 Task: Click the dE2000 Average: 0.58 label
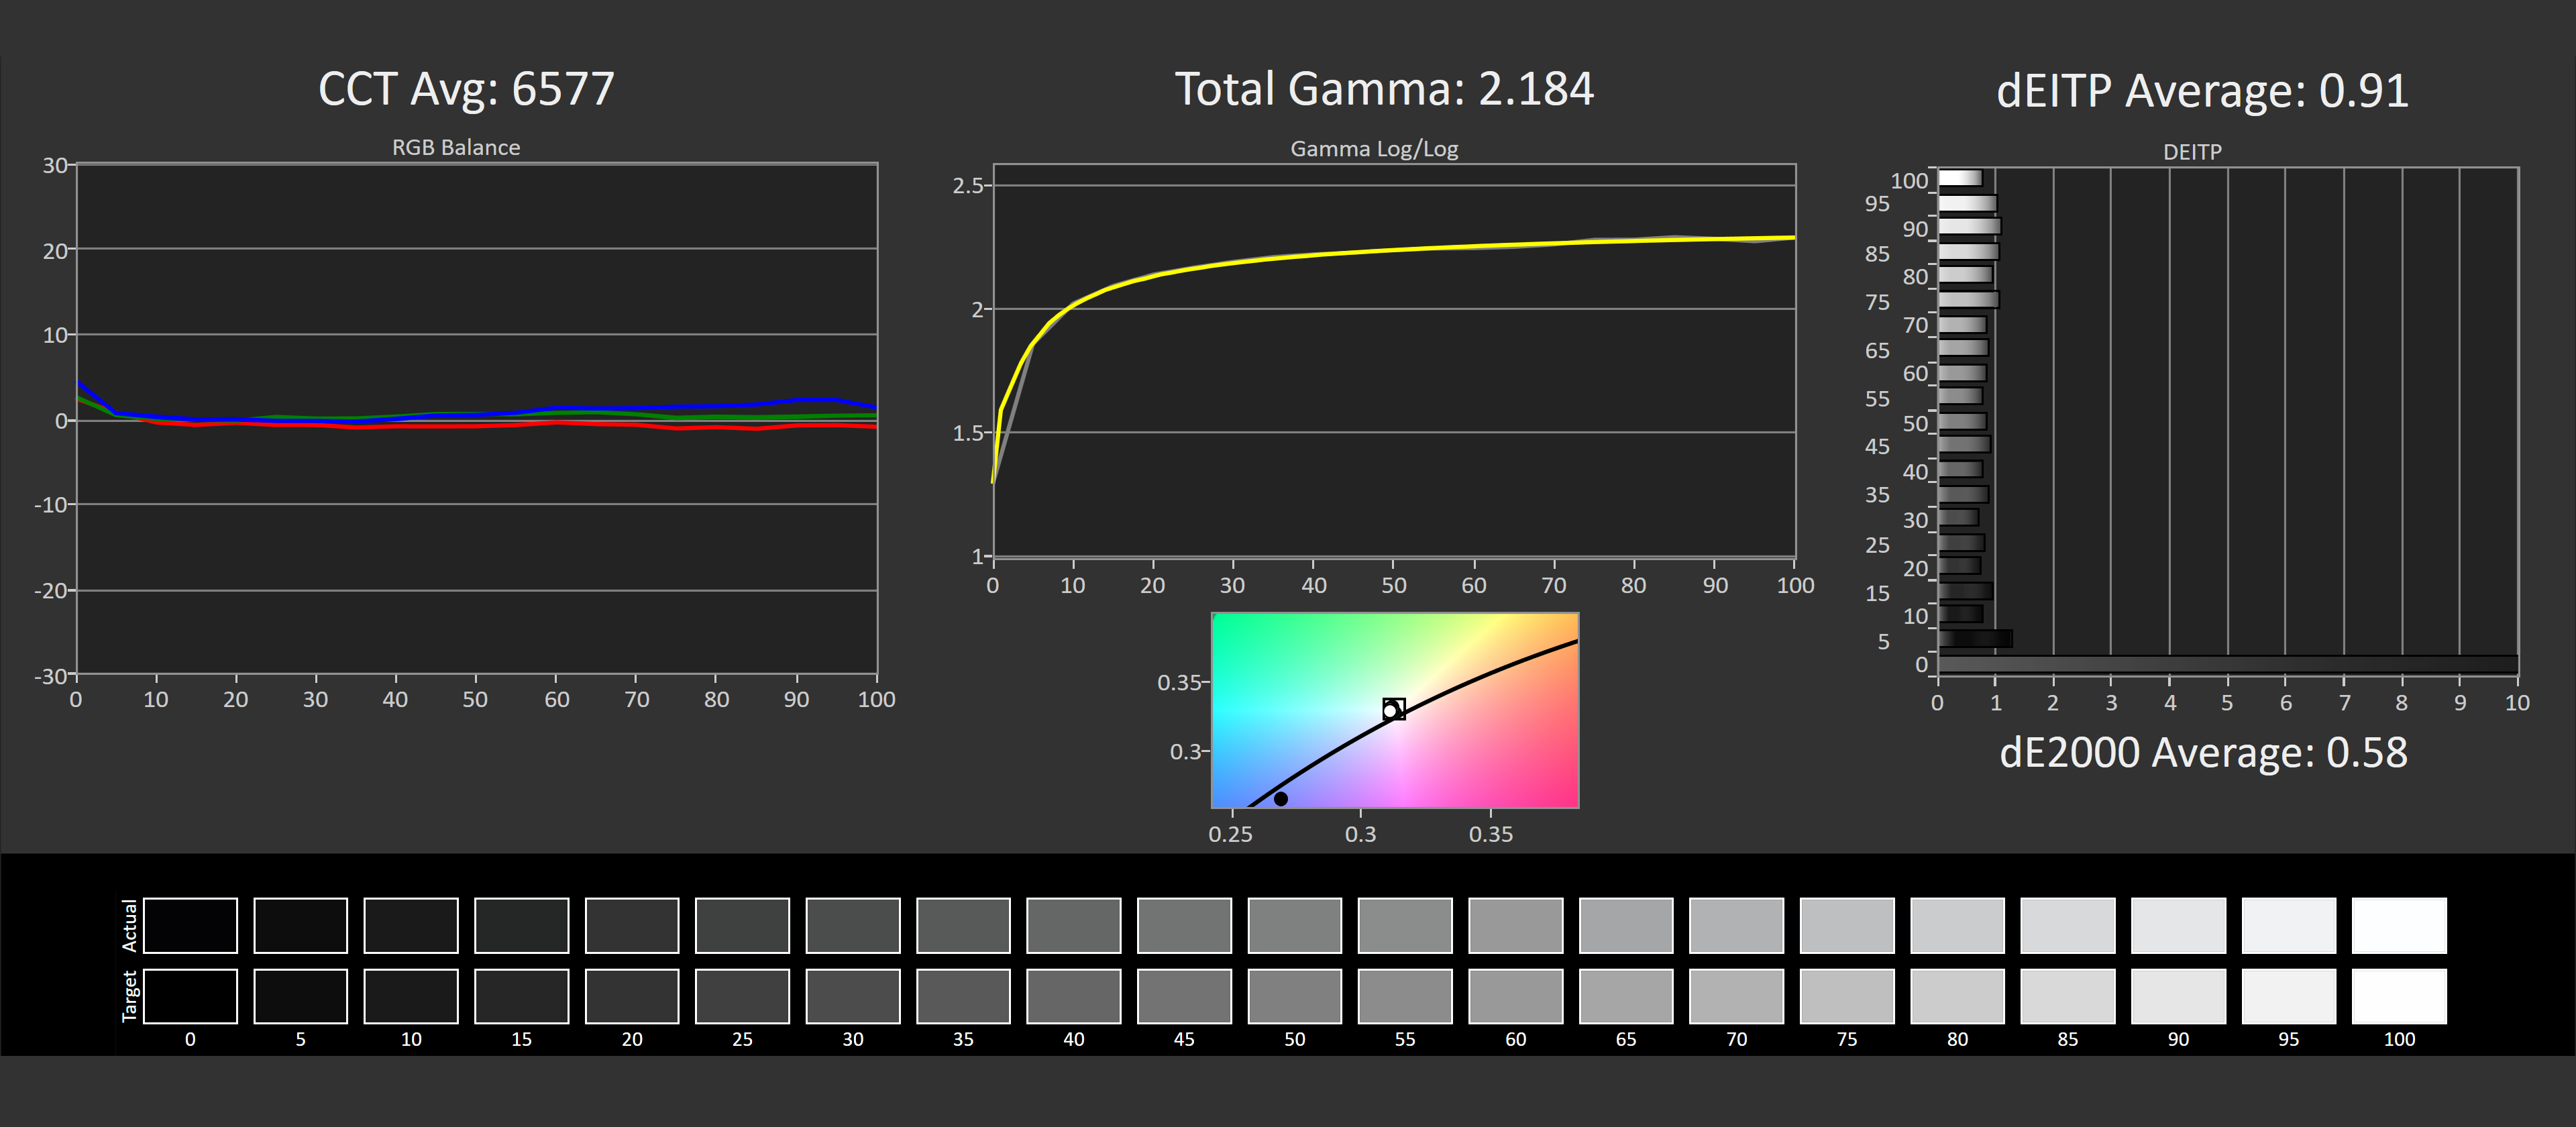point(2202,753)
